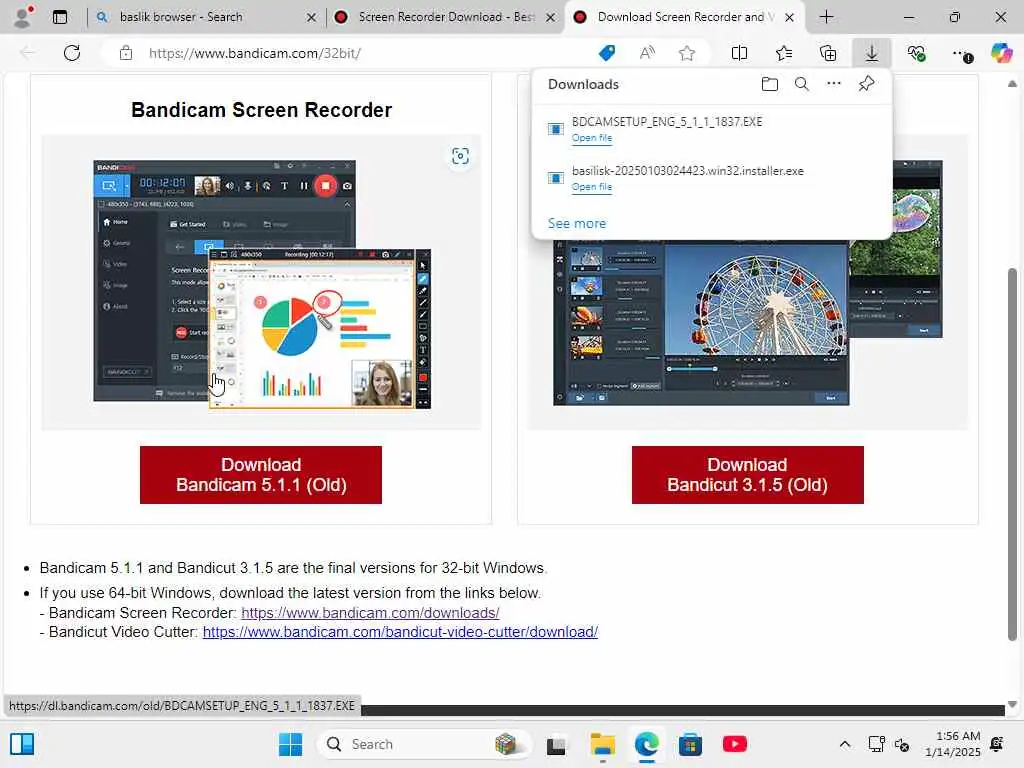View site information lock icon
The width and height of the screenshot is (1024, 768).
pos(126,53)
